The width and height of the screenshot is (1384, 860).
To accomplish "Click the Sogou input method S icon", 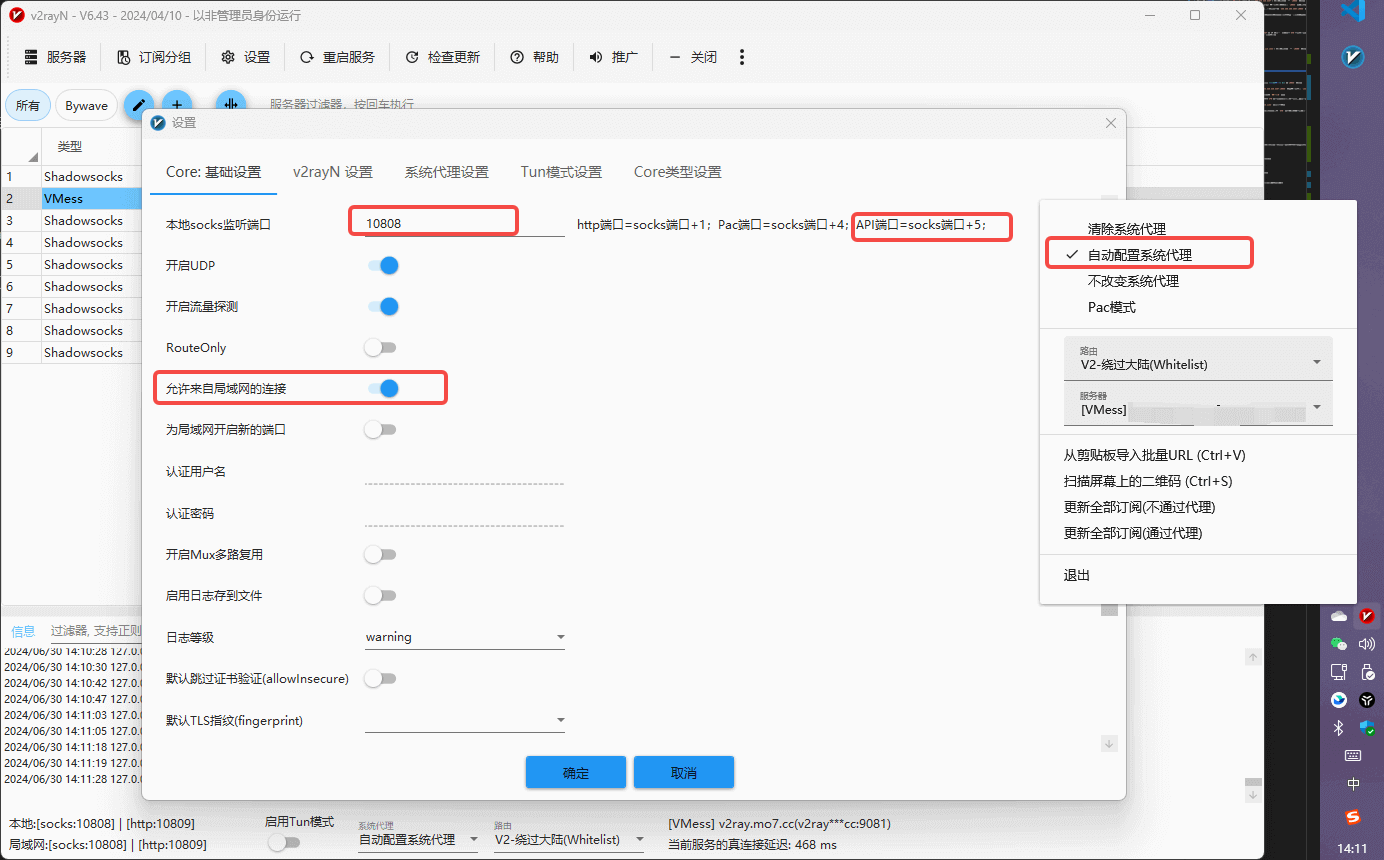I will pos(1353,818).
